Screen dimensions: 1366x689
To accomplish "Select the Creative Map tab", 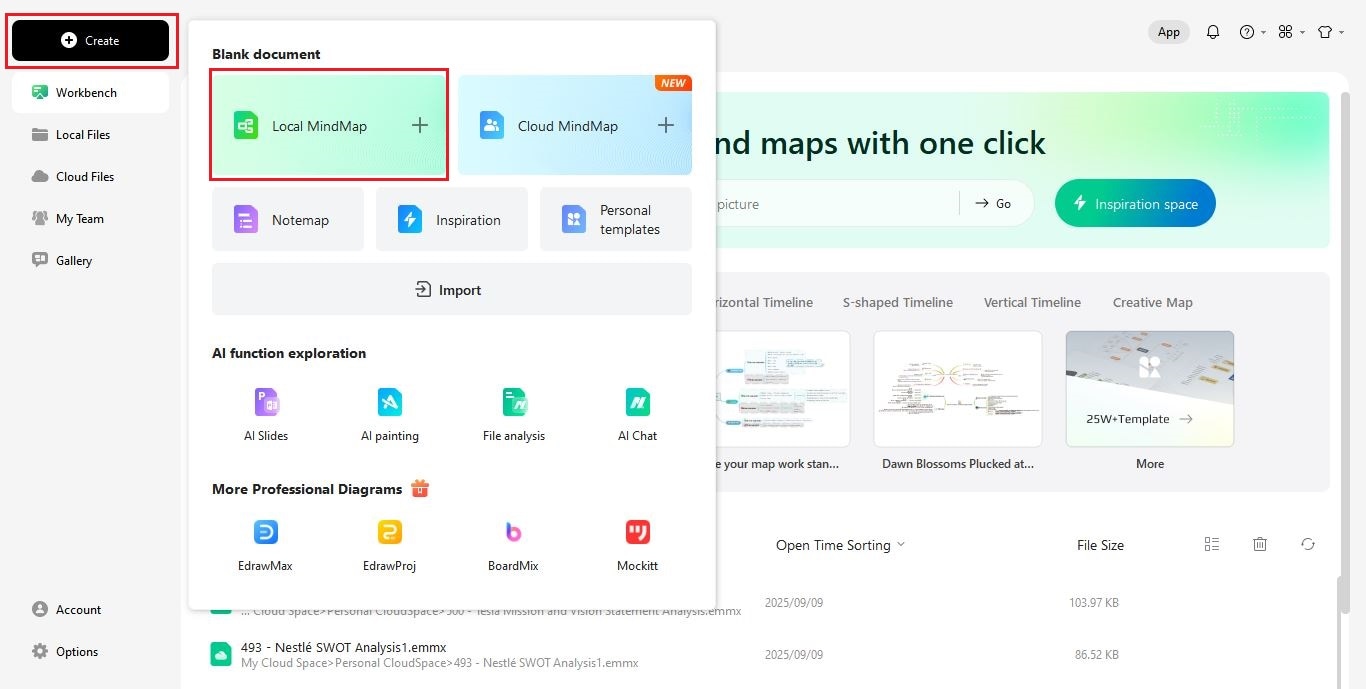I will pos(1151,301).
